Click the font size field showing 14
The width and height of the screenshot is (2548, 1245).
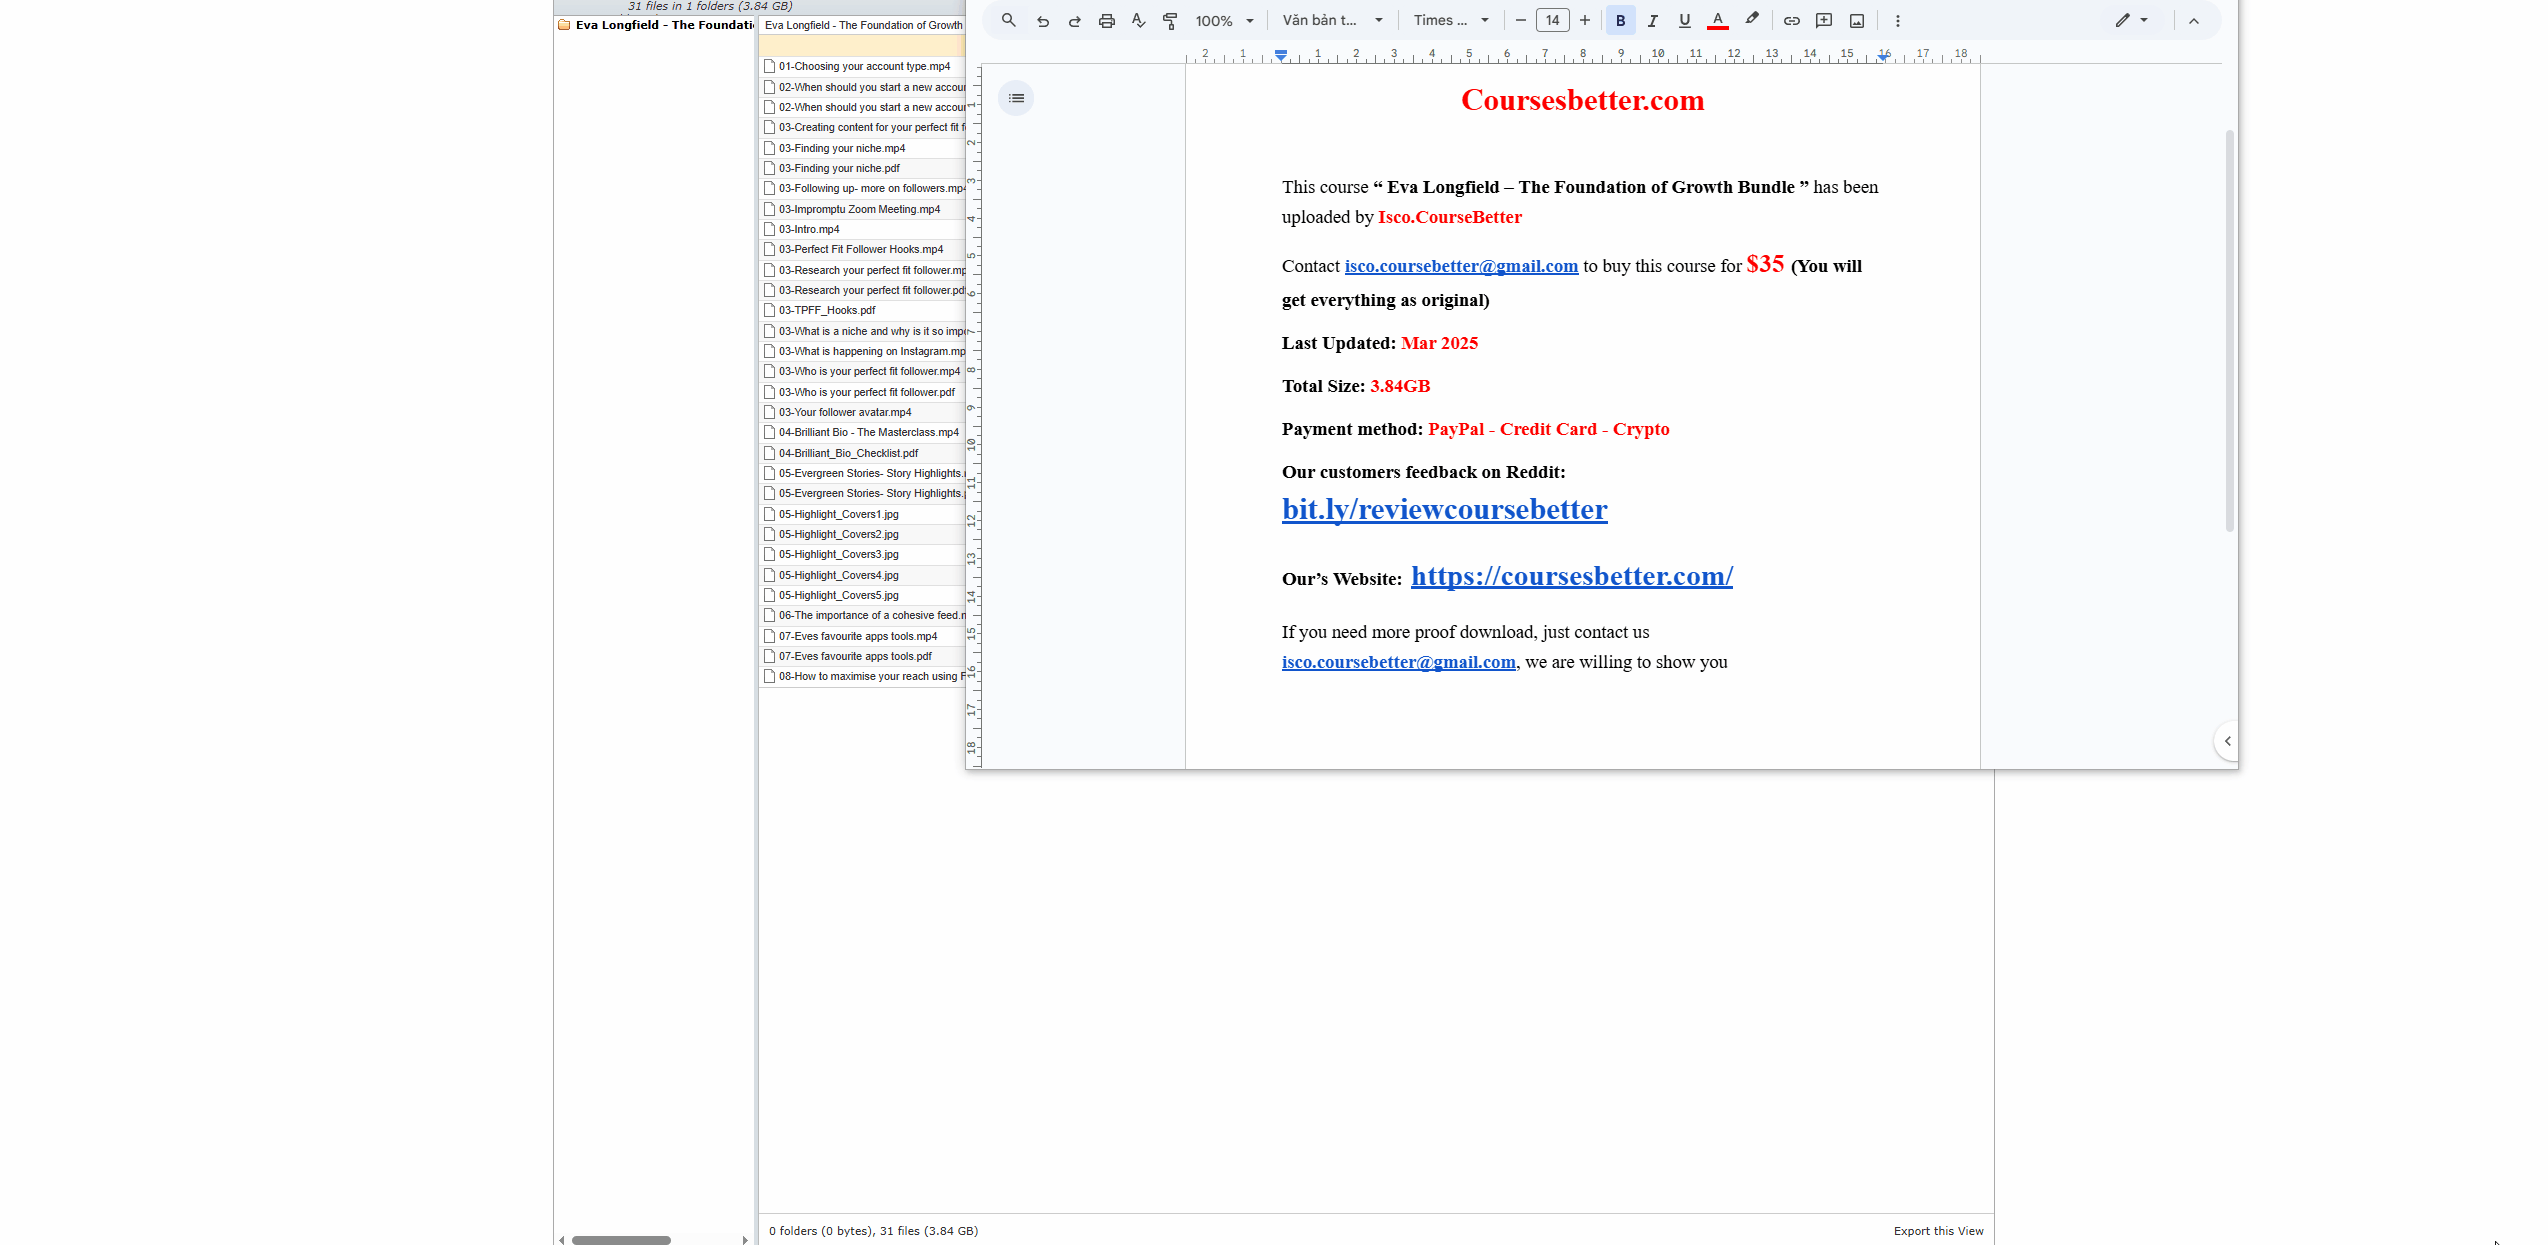(x=1552, y=21)
